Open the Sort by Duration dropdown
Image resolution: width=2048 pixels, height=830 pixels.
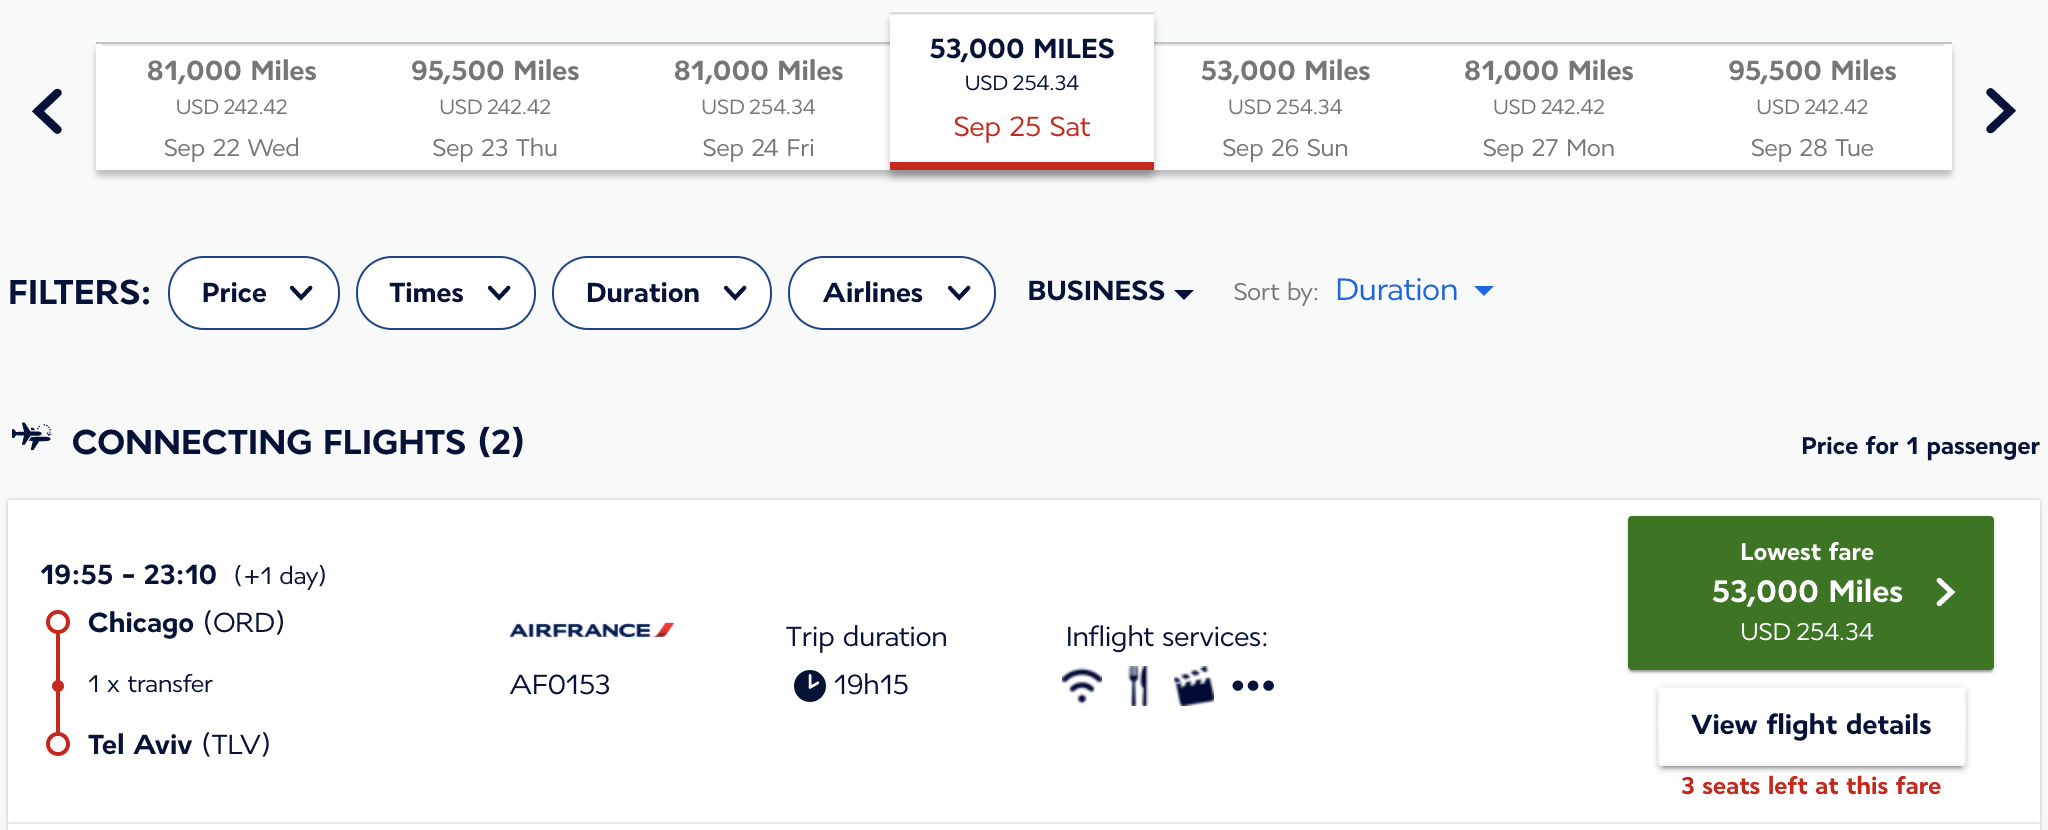[x=1410, y=291]
